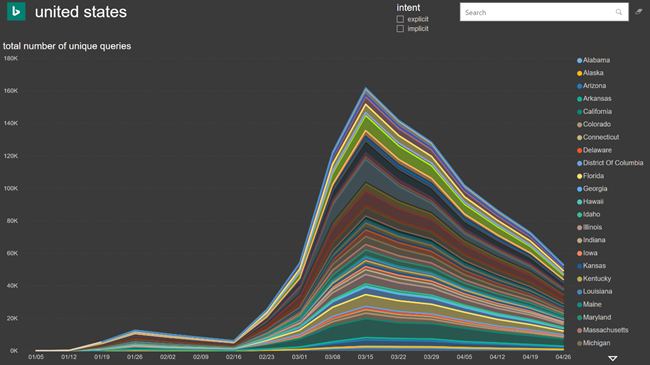Enable the explicit intent checkbox
This screenshot has height=365, width=650.
click(x=400, y=19)
